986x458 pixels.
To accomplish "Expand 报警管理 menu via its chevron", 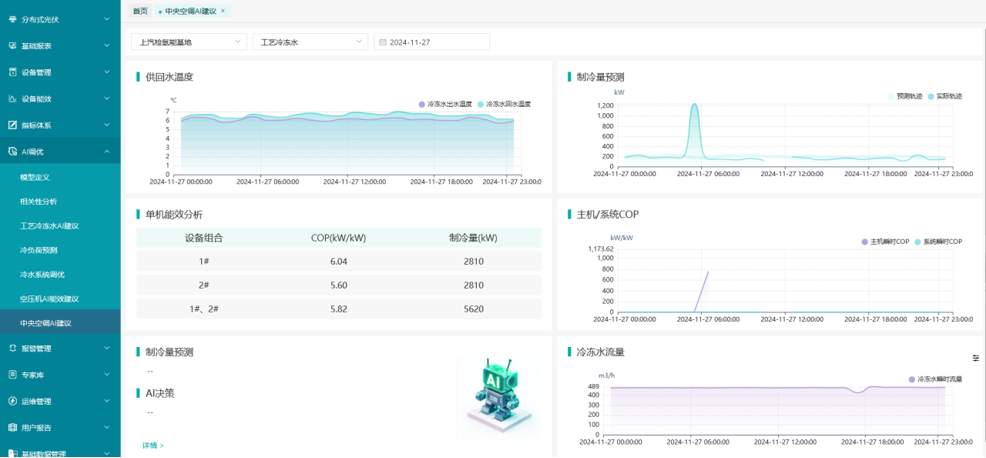I will tap(107, 348).
